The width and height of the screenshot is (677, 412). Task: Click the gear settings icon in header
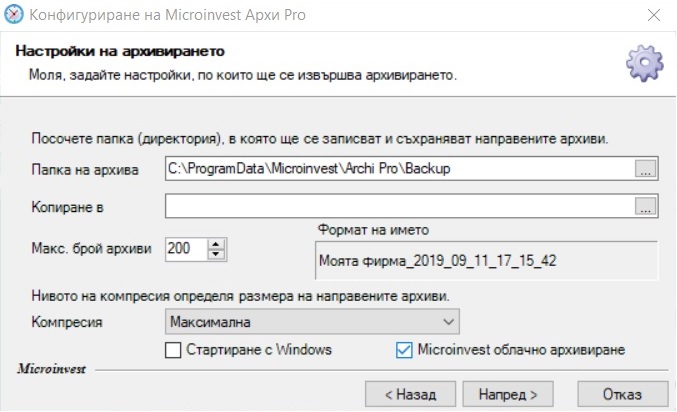pyautogui.click(x=645, y=63)
